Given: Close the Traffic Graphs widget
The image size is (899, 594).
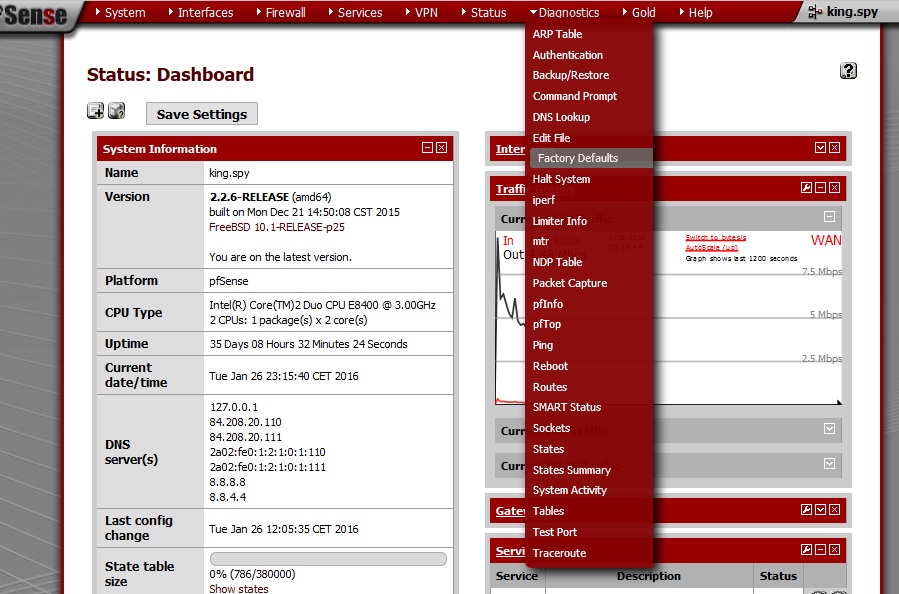Looking at the screenshot, I should 835,187.
